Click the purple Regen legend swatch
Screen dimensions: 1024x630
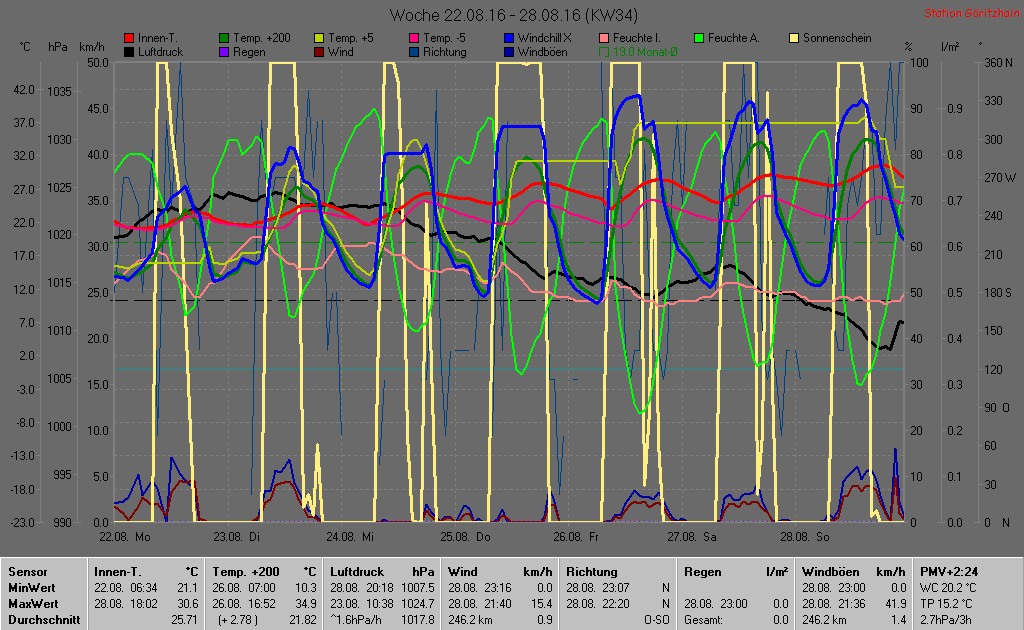pyautogui.click(x=224, y=52)
